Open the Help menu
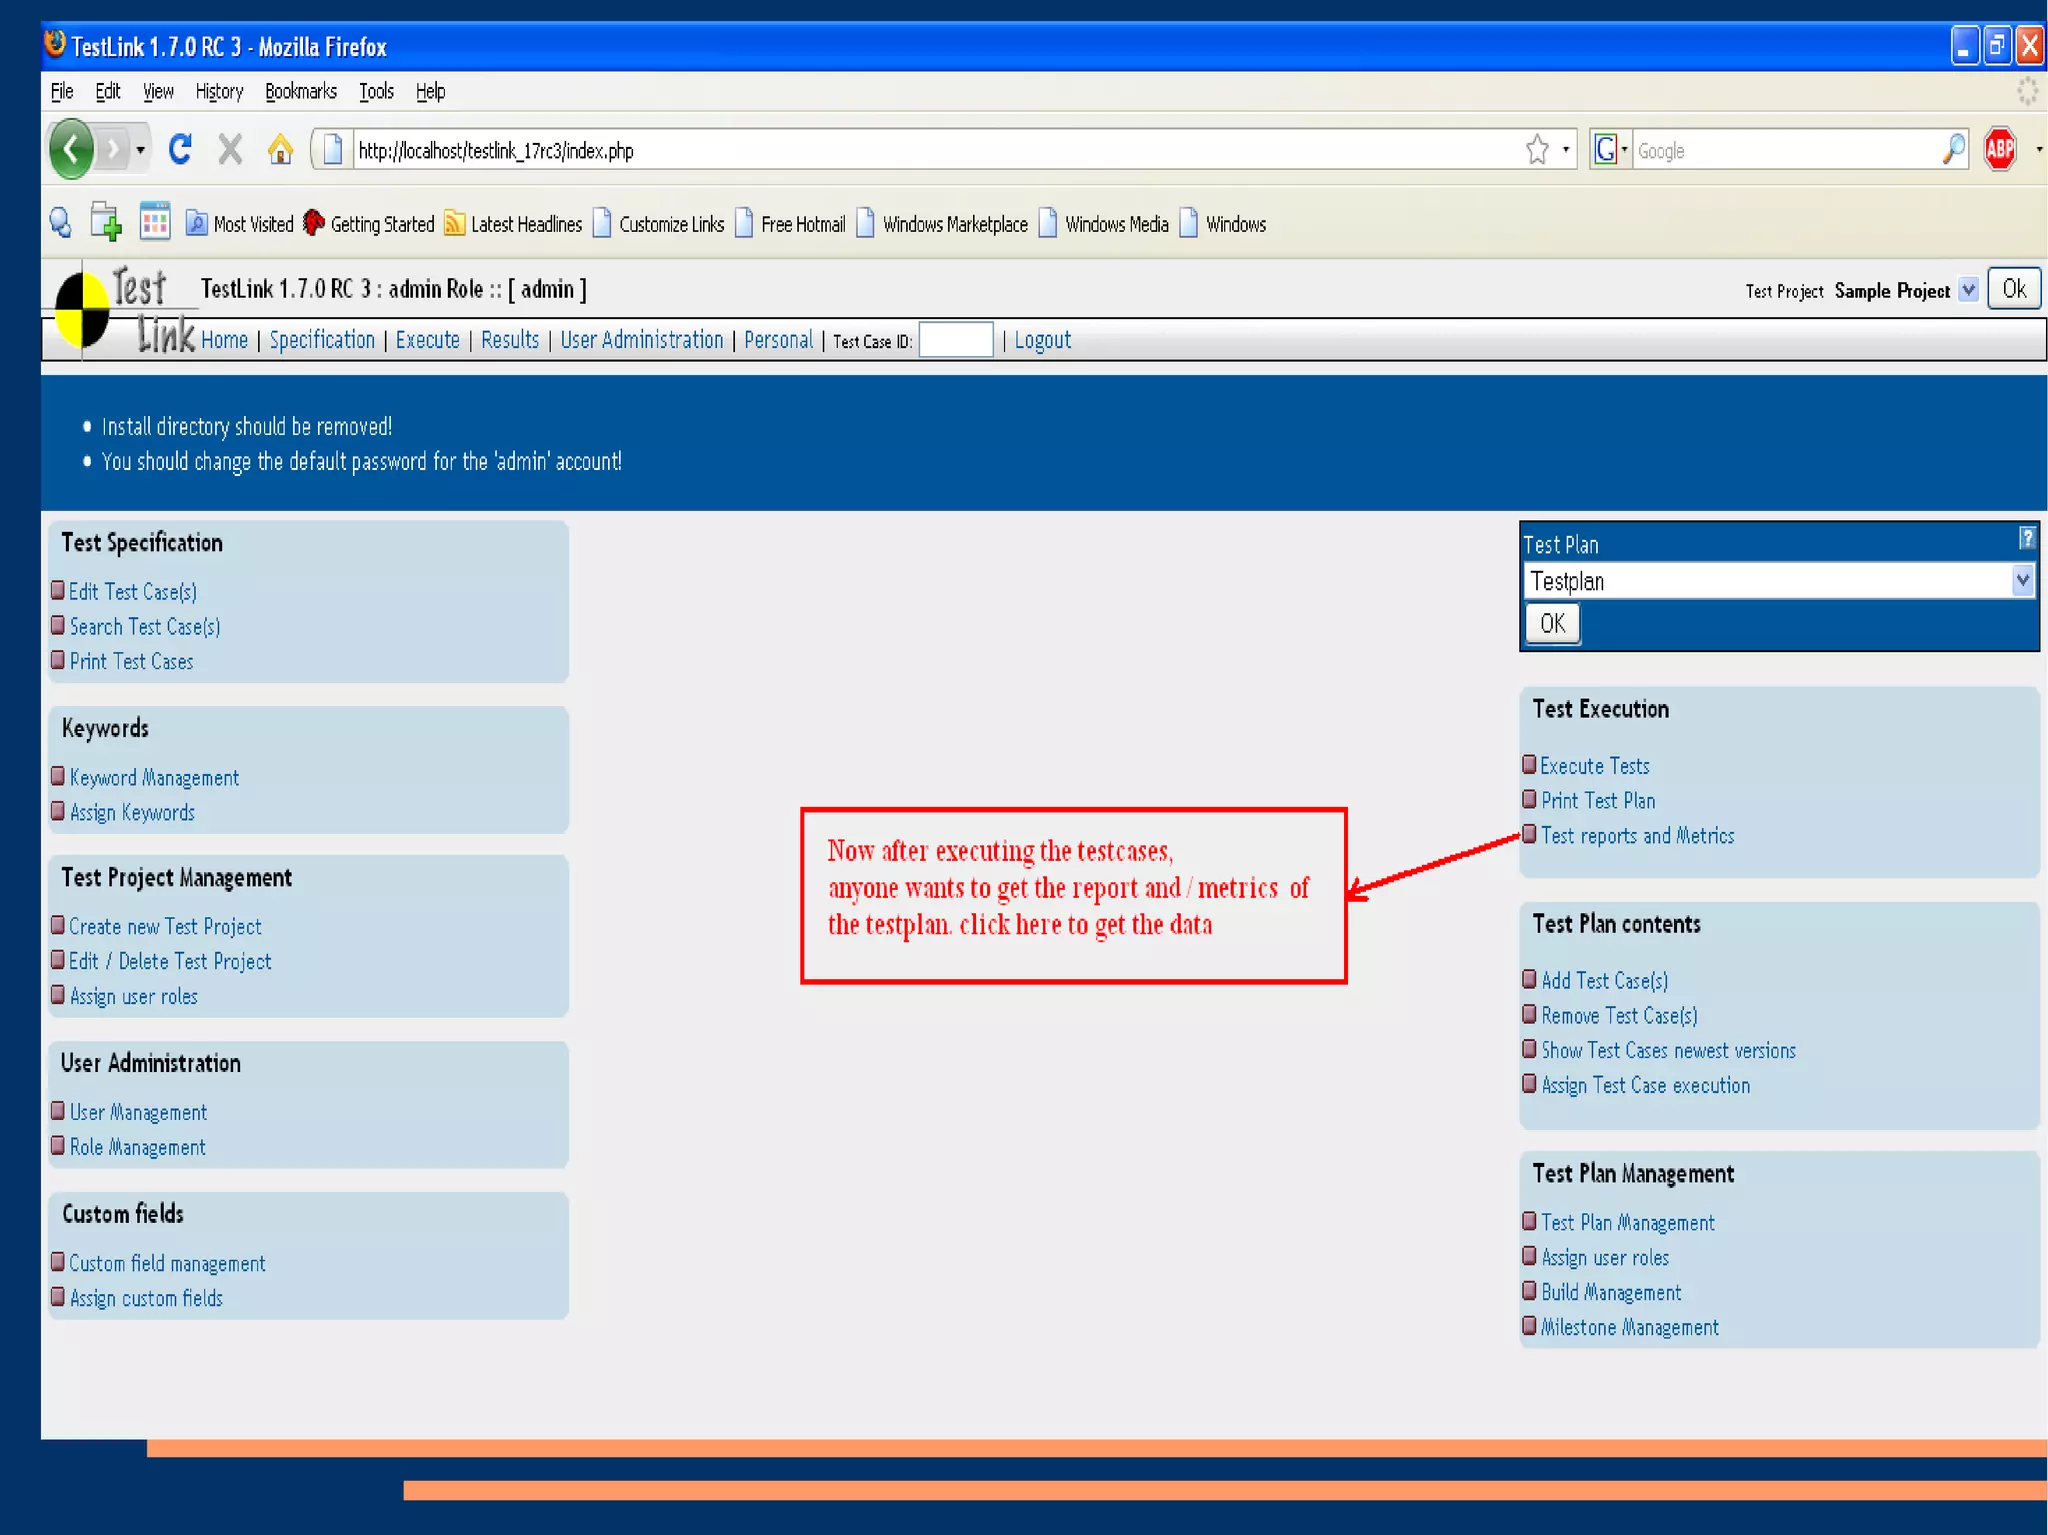Viewport: 2048px width, 1535px height. click(431, 92)
